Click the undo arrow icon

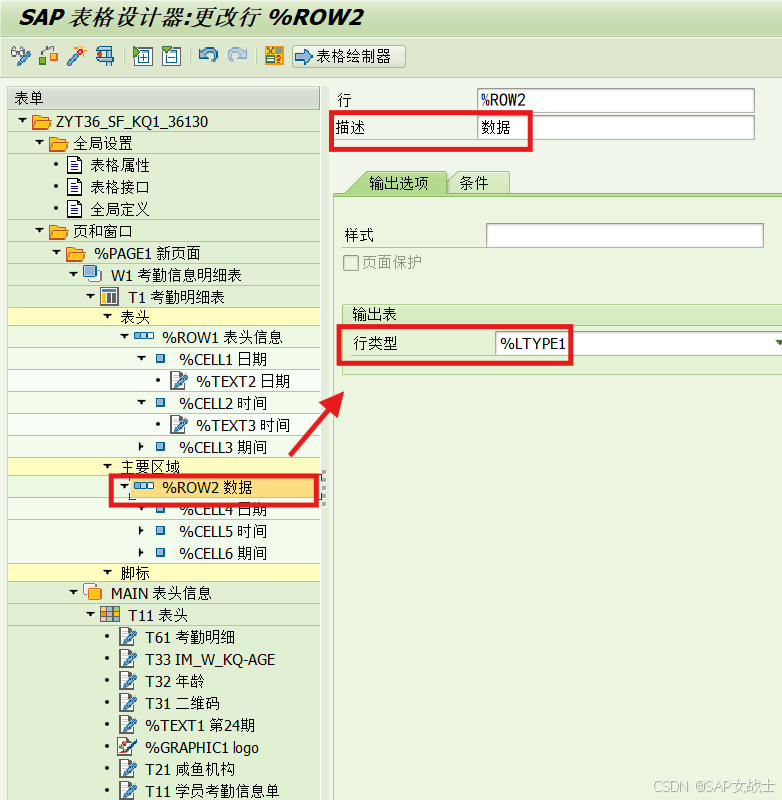click(x=208, y=55)
